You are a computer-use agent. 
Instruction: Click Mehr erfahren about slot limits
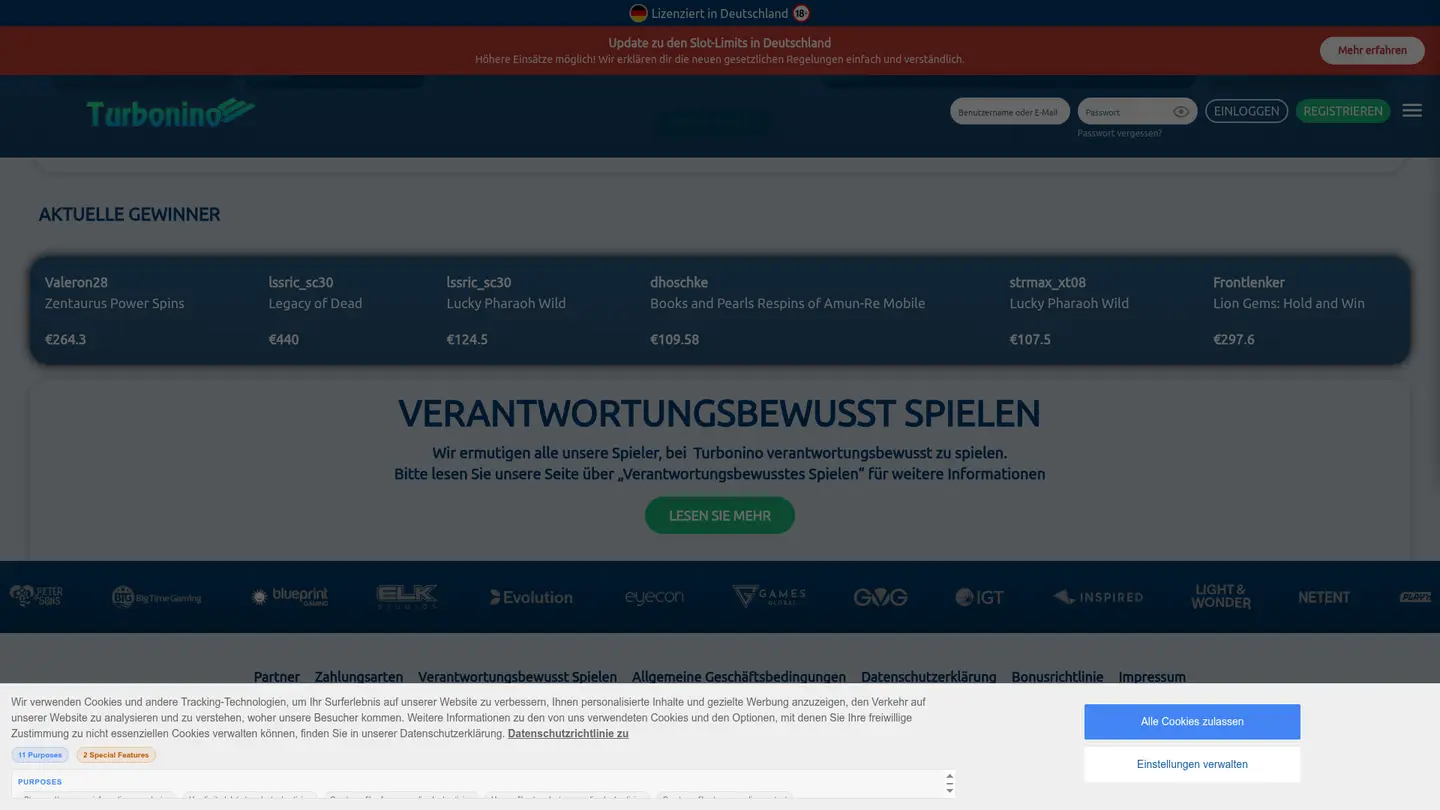click(1372, 50)
